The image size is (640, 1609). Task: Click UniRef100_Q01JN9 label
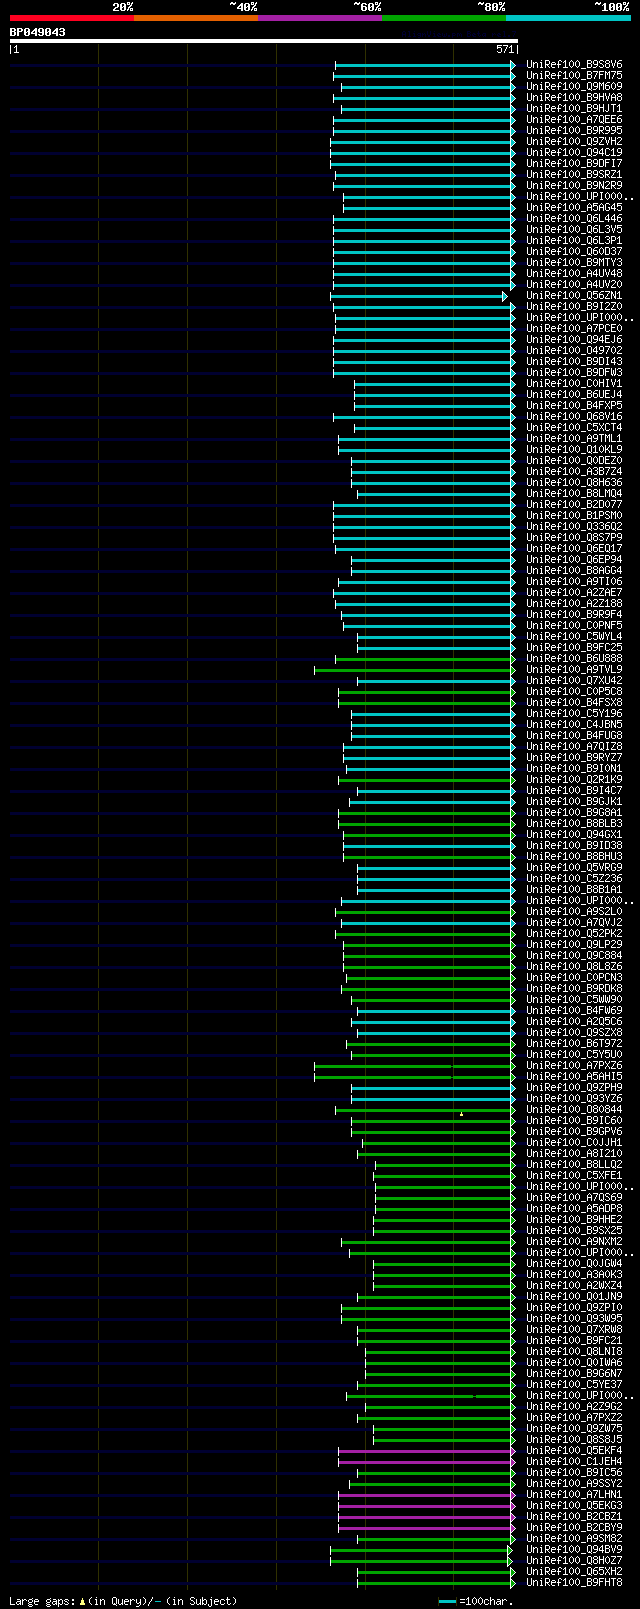point(574,1296)
